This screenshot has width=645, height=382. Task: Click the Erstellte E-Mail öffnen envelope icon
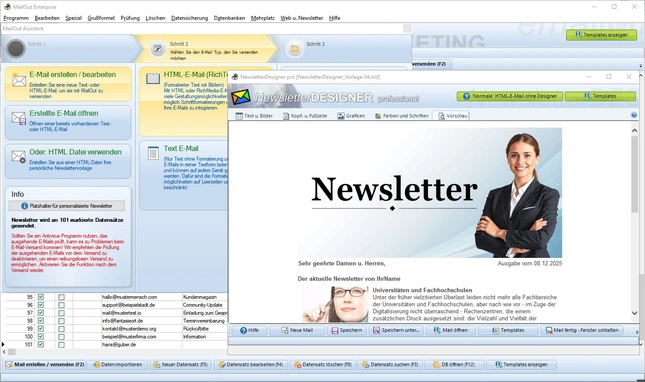pos(19,118)
